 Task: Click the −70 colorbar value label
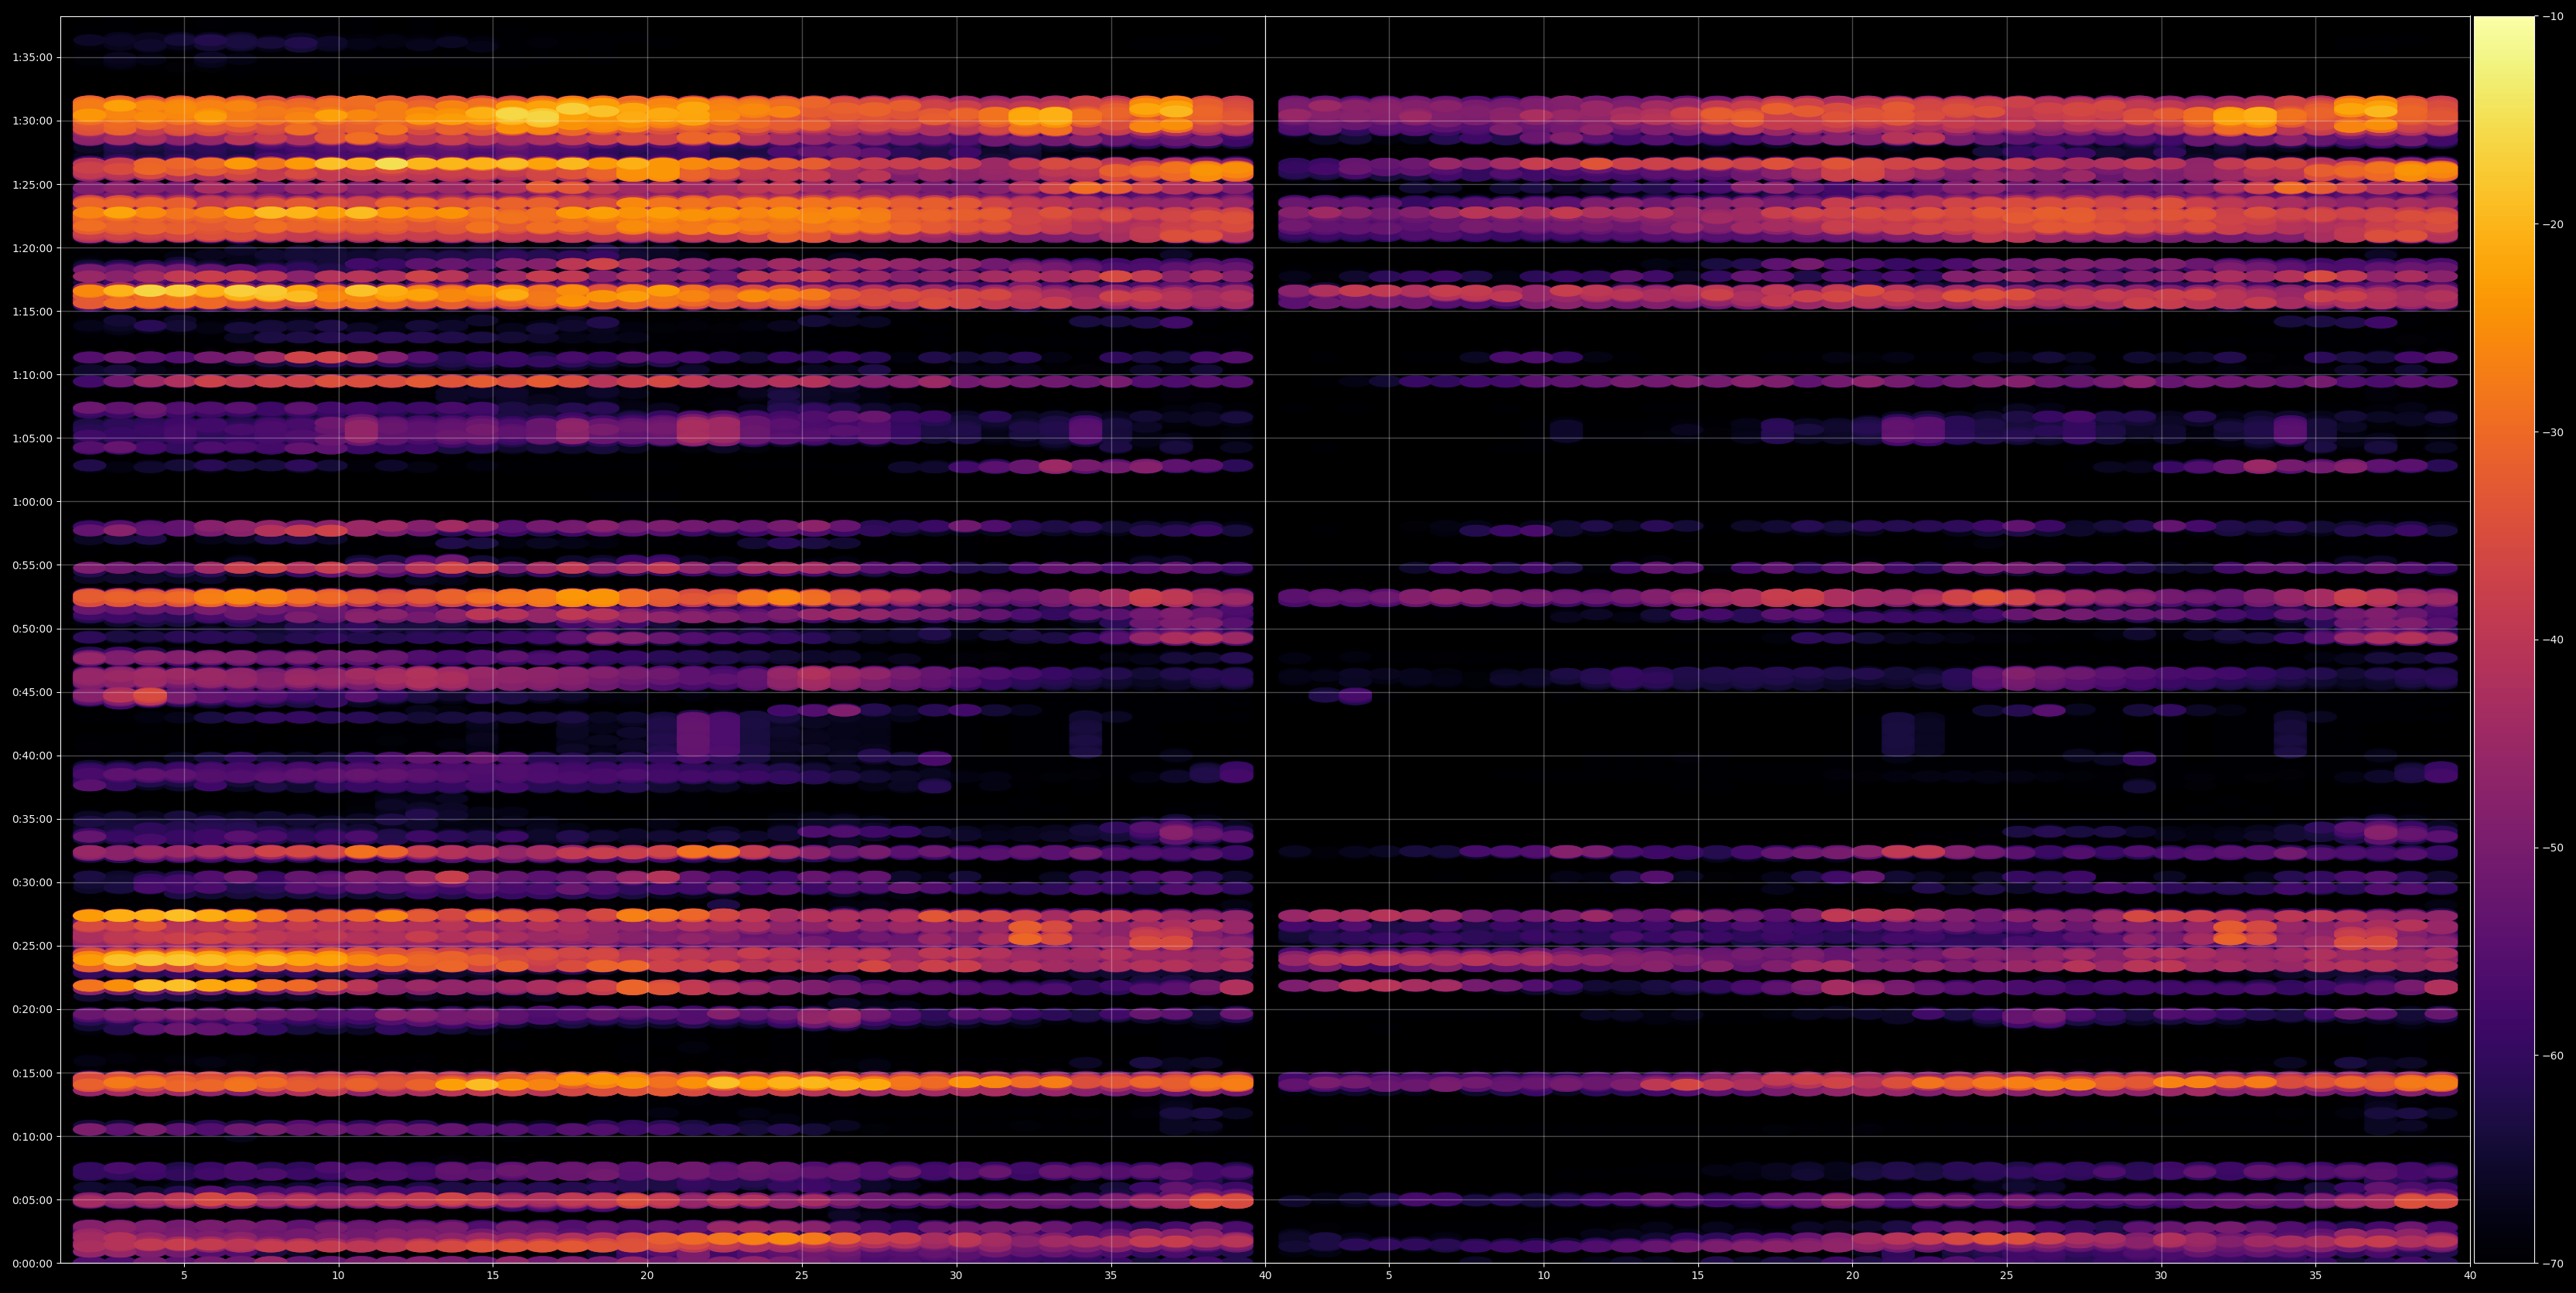tap(2553, 1264)
